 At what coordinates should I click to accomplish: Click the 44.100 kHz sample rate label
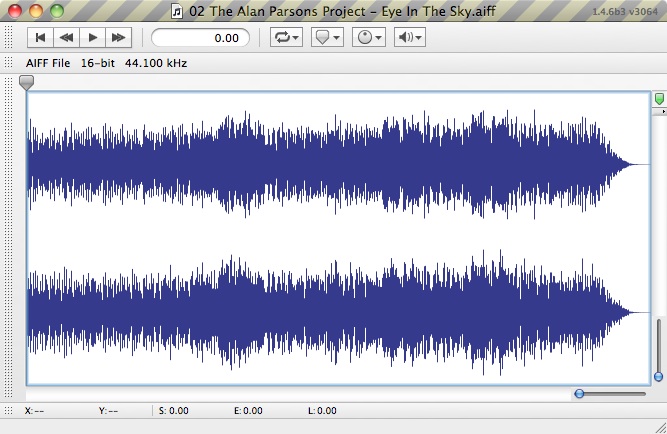tap(156, 63)
